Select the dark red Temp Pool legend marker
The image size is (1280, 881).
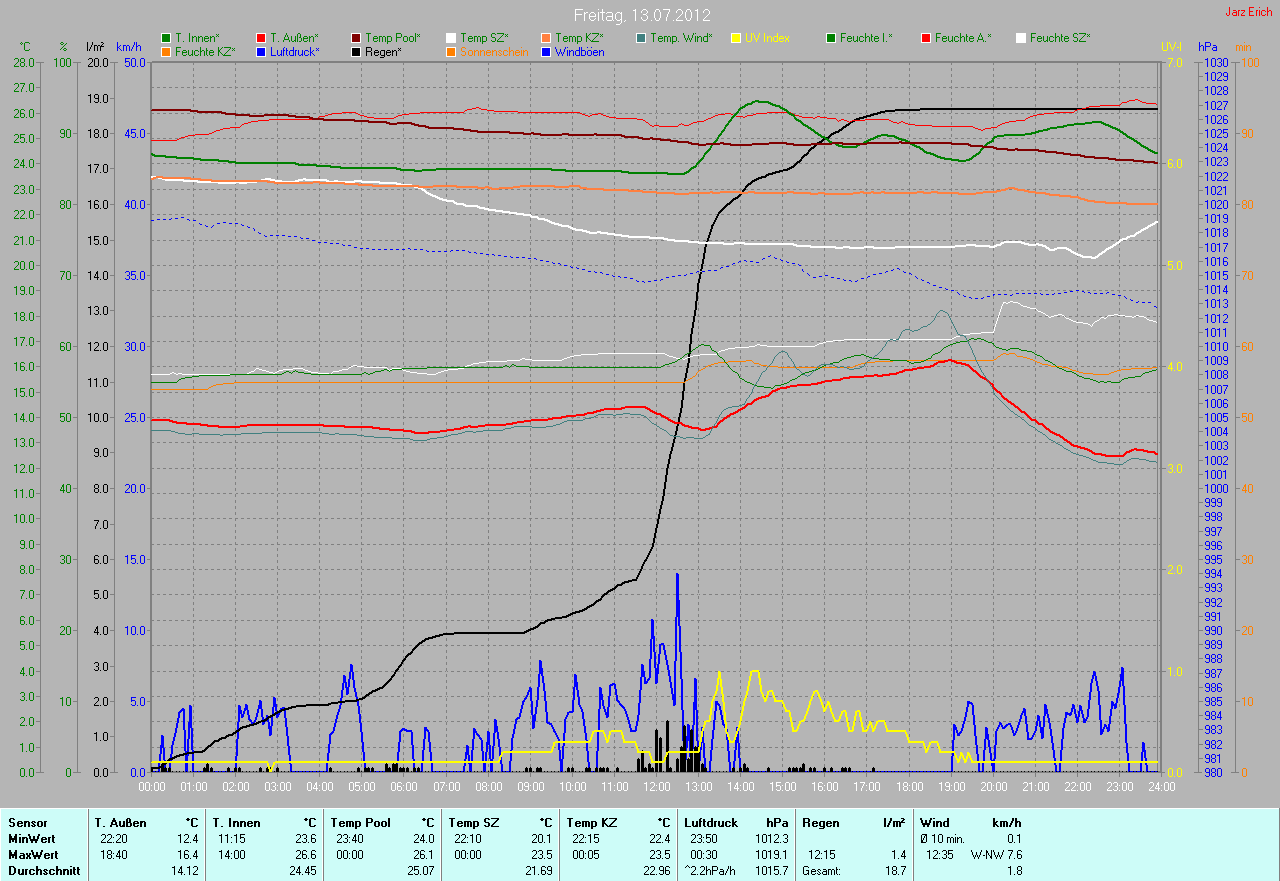coord(356,38)
